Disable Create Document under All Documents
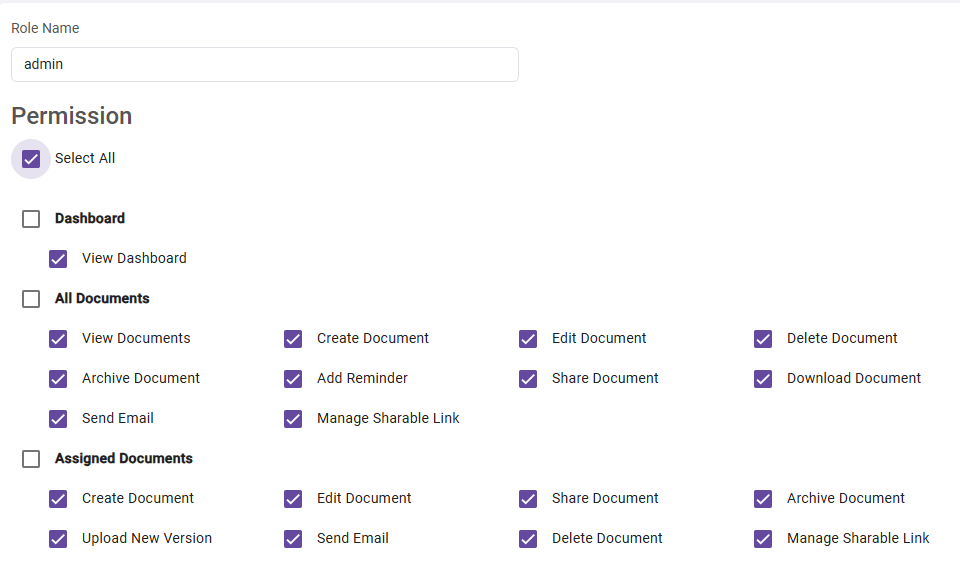The width and height of the screenshot is (960, 569). coord(293,339)
